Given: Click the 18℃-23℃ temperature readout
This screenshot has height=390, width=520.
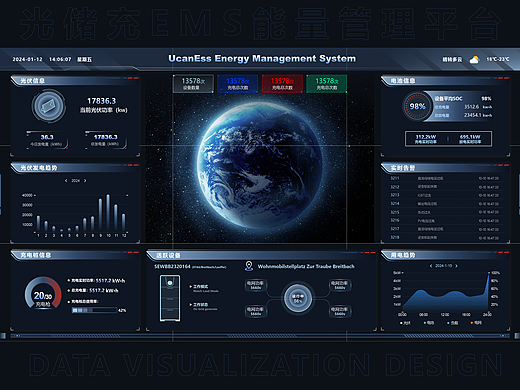Looking at the screenshot, I should tap(498, 59).
